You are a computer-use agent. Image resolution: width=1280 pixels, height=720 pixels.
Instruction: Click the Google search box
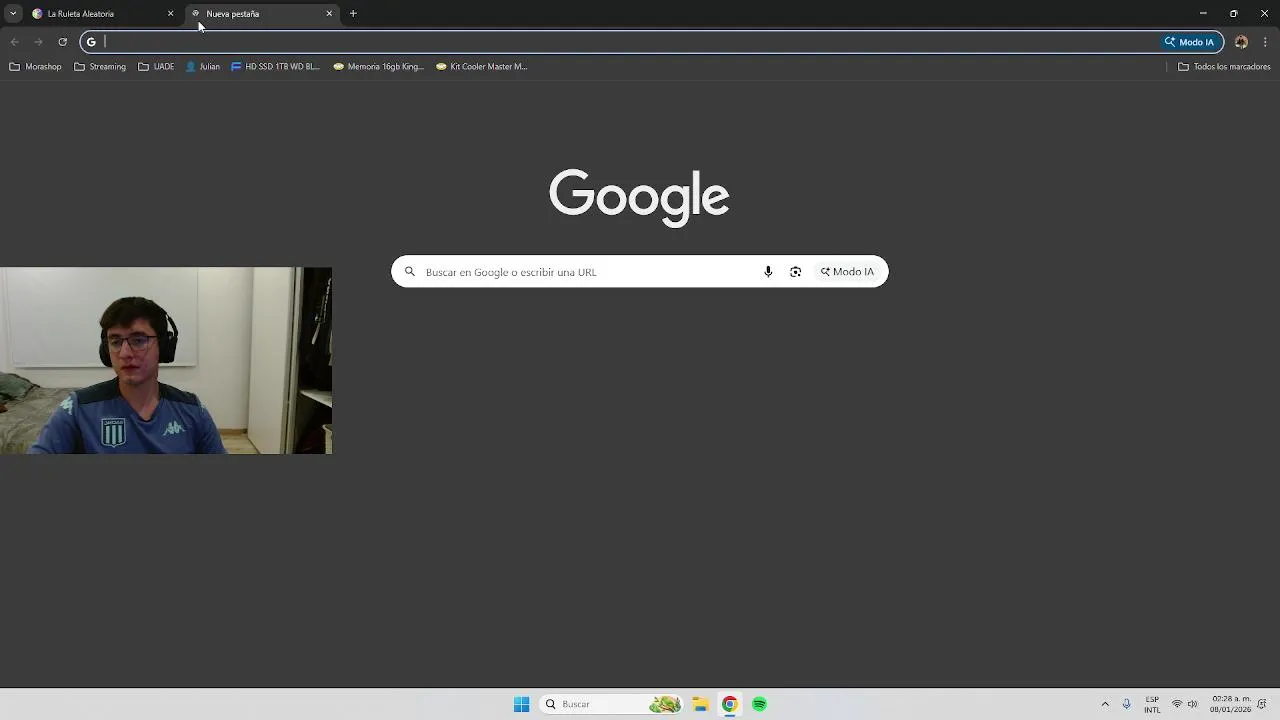point(640,272)
